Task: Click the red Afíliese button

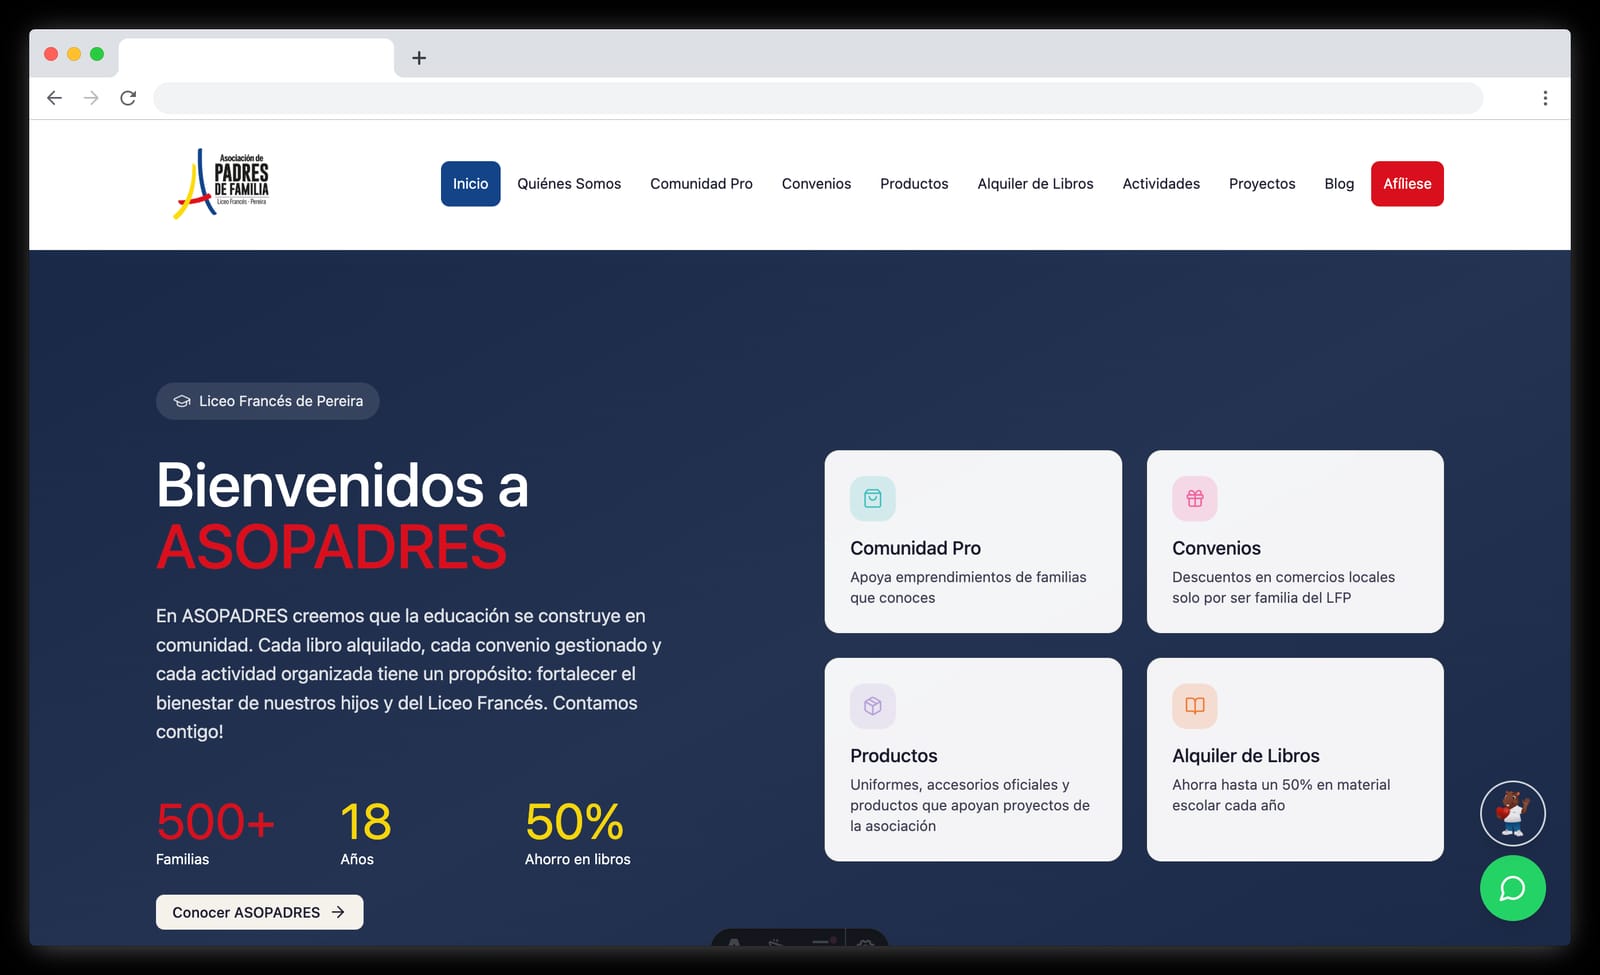Action: click(x=1407, y=183)
